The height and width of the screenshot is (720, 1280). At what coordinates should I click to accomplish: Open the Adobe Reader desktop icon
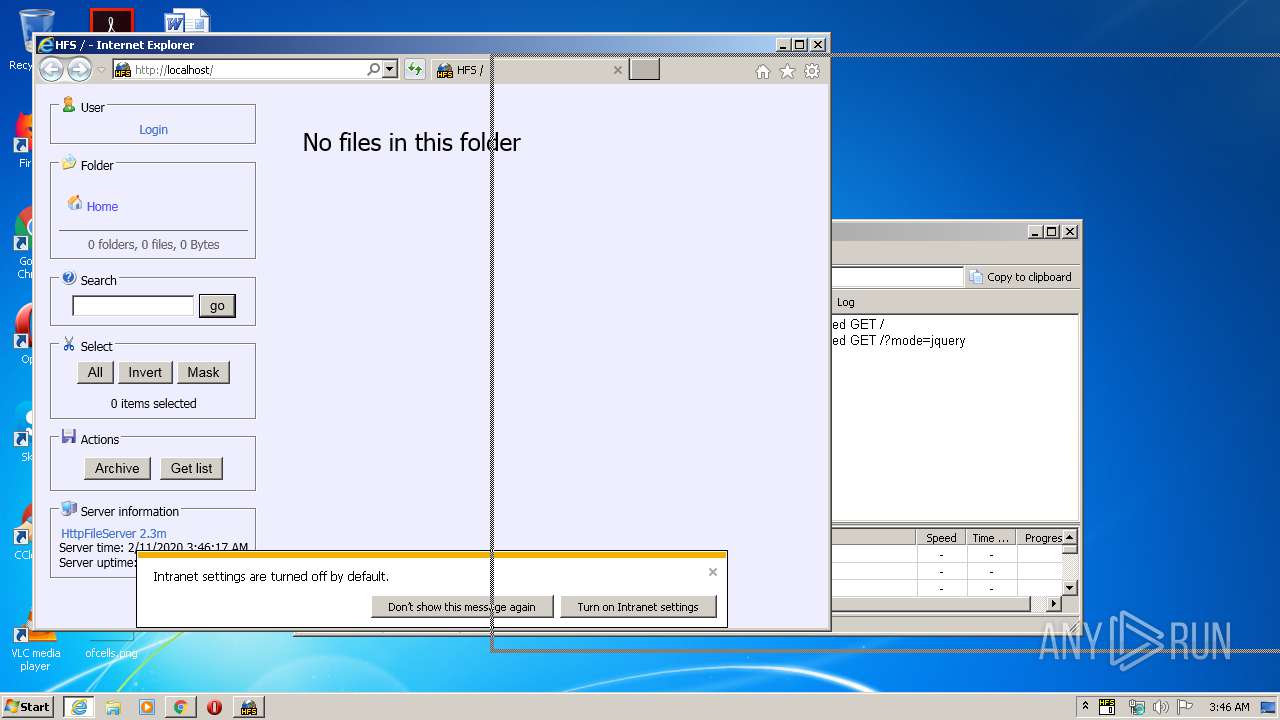pos(111,21)
